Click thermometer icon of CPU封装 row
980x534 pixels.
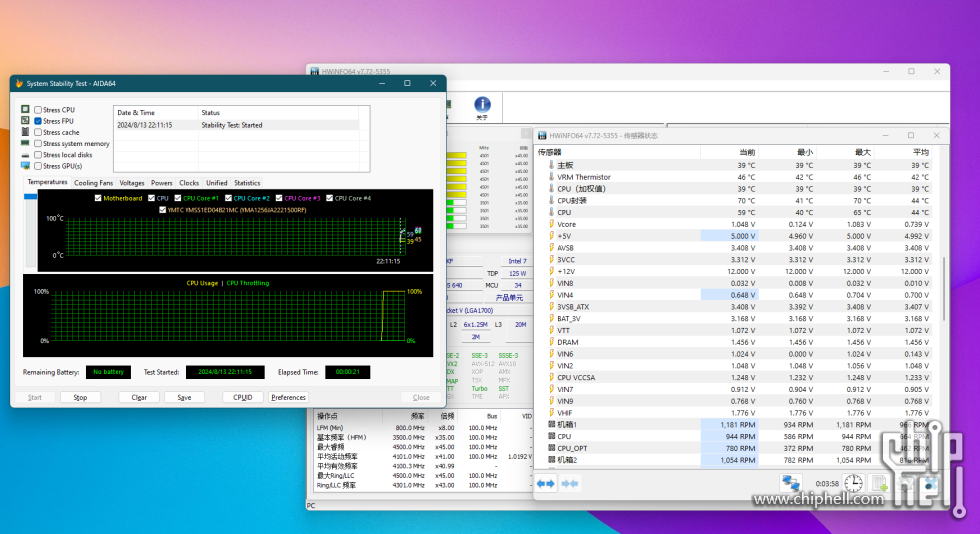(551, 201)
